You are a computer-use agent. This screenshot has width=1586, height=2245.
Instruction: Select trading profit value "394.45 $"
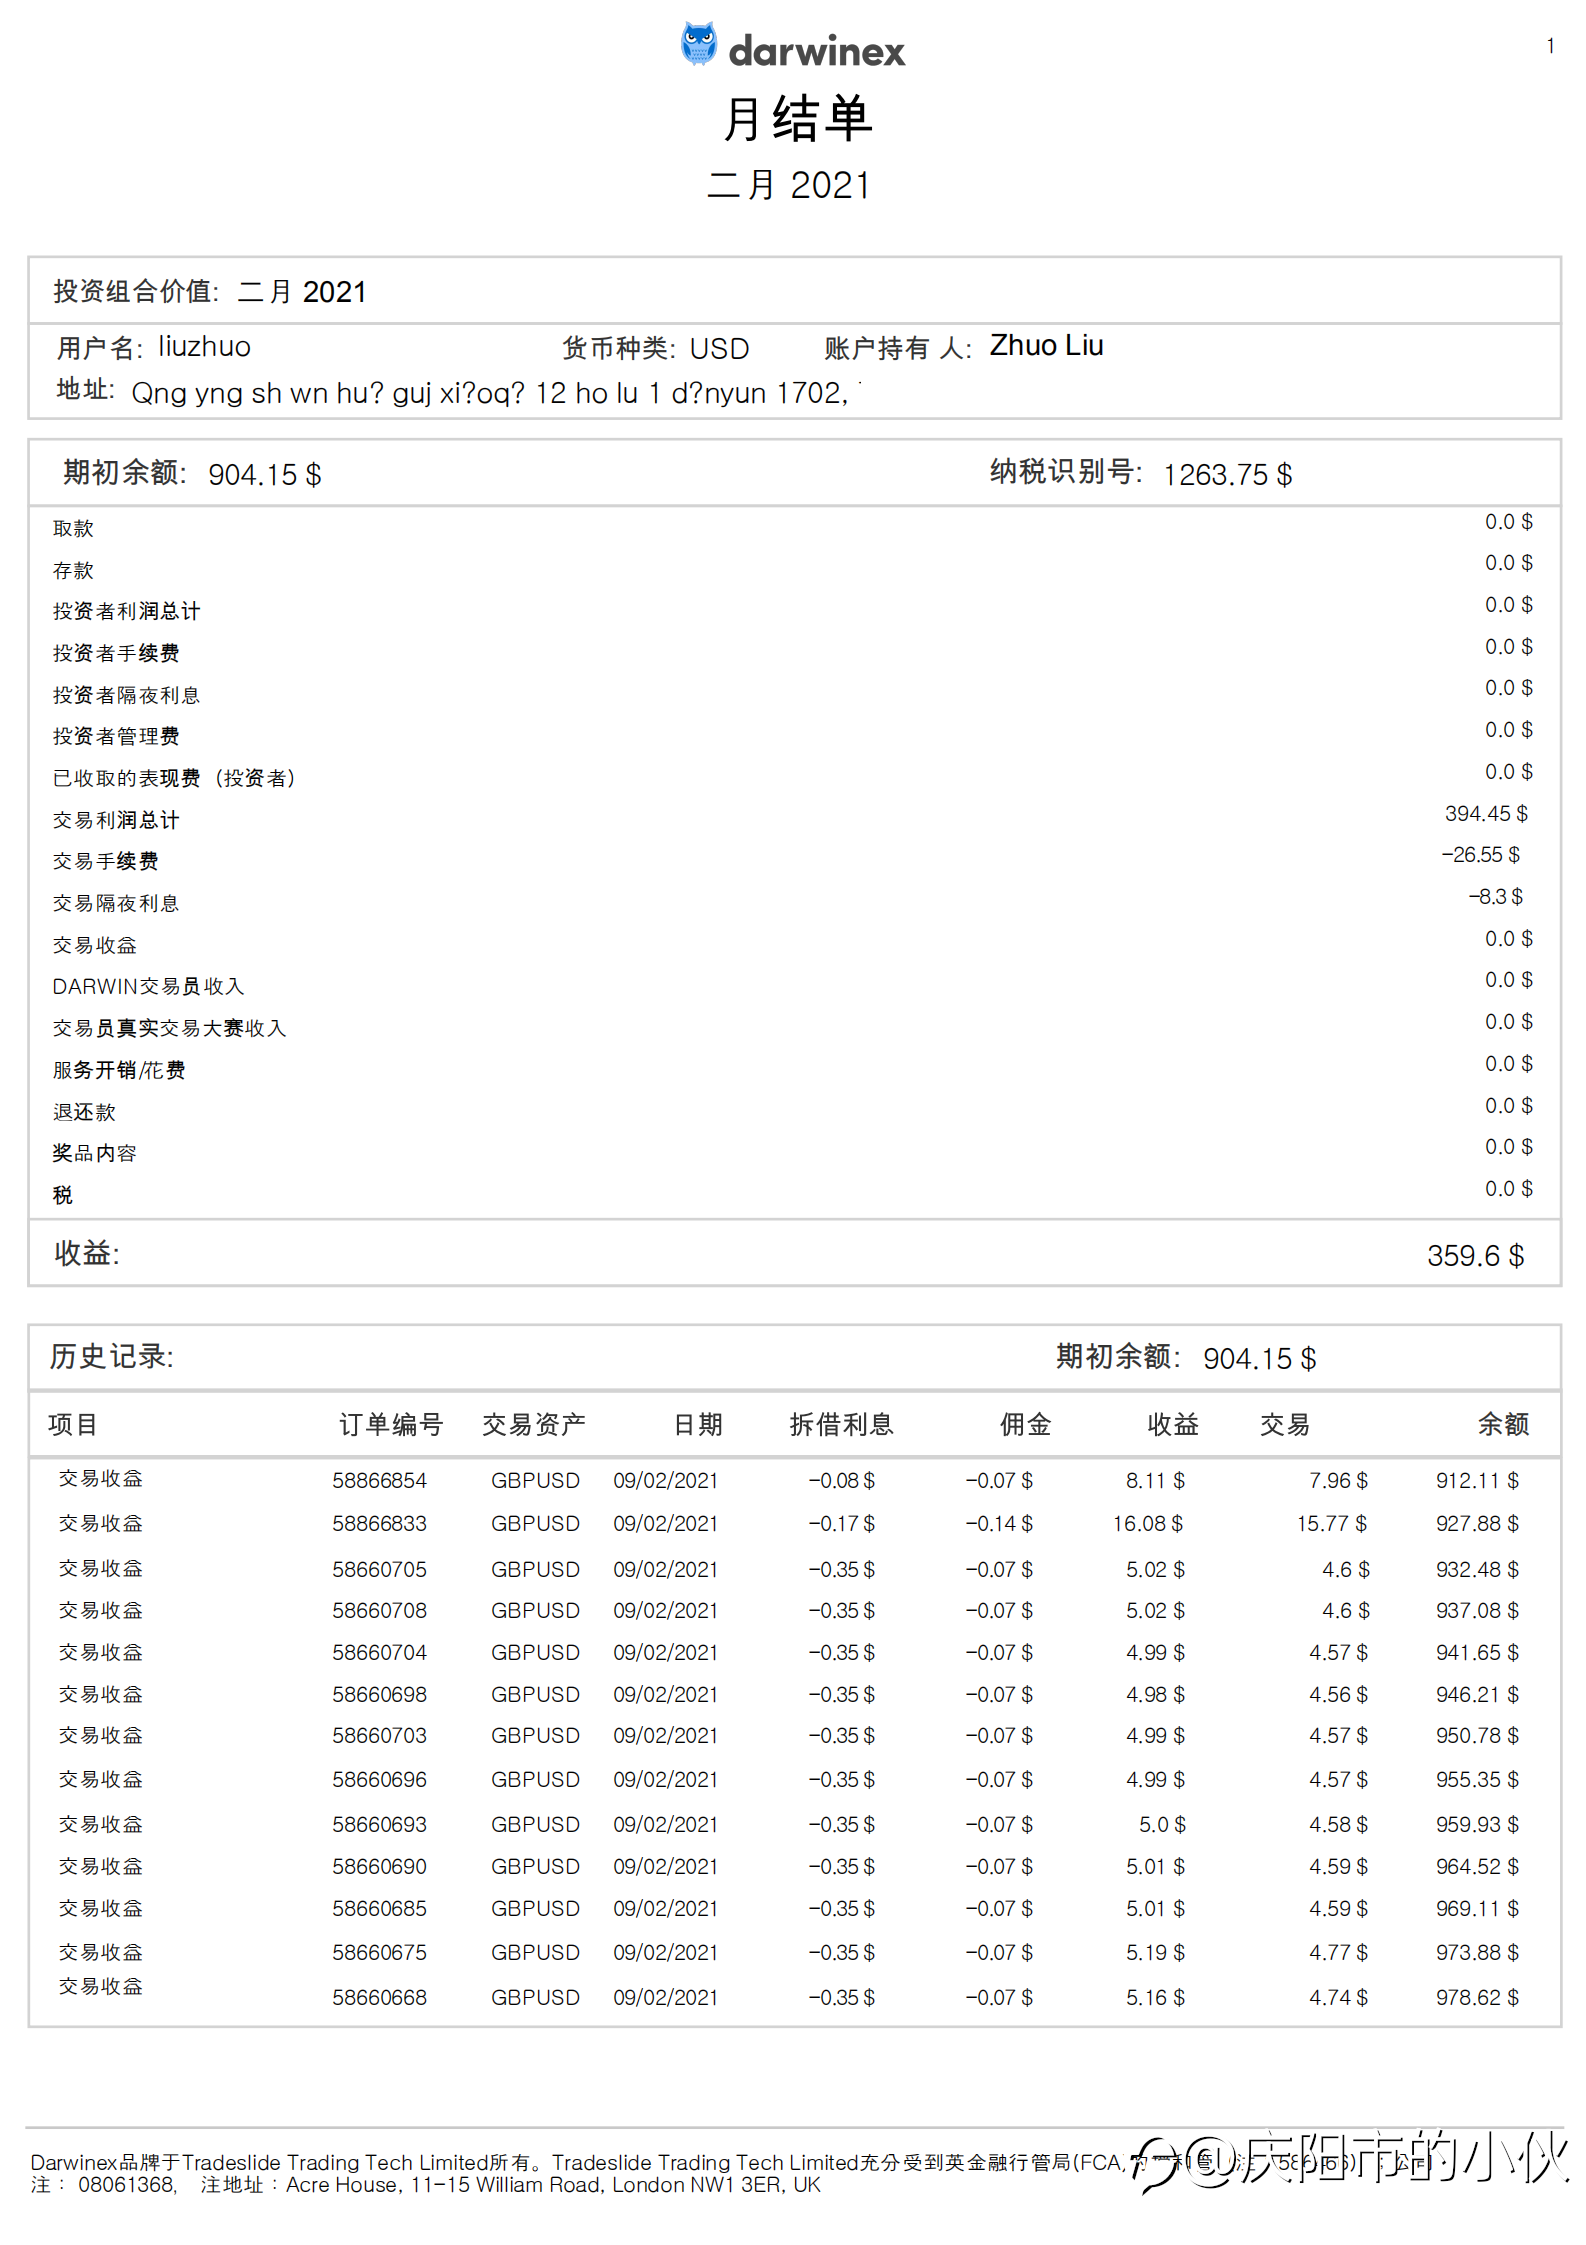pos(1486,814)
